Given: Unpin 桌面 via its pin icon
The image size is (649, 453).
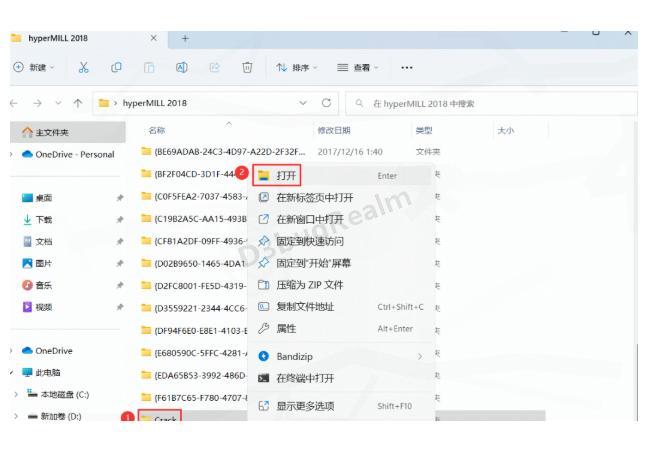Looking at the screenshot, I should (120, 198).
